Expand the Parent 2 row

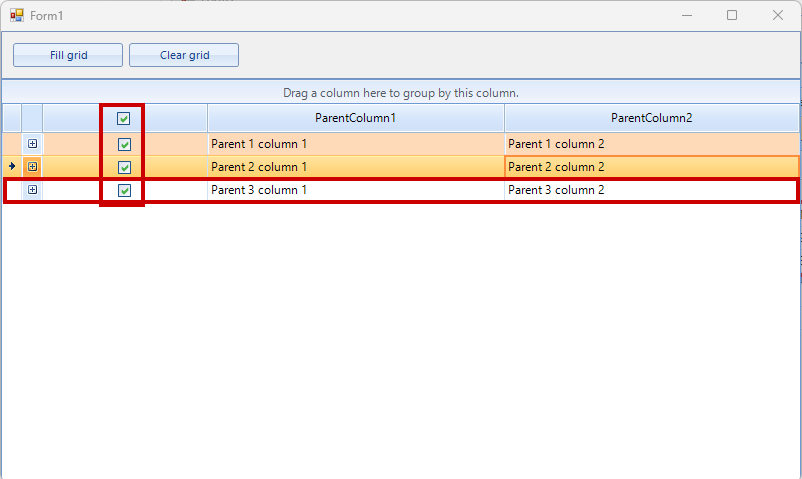coord(33,167)
